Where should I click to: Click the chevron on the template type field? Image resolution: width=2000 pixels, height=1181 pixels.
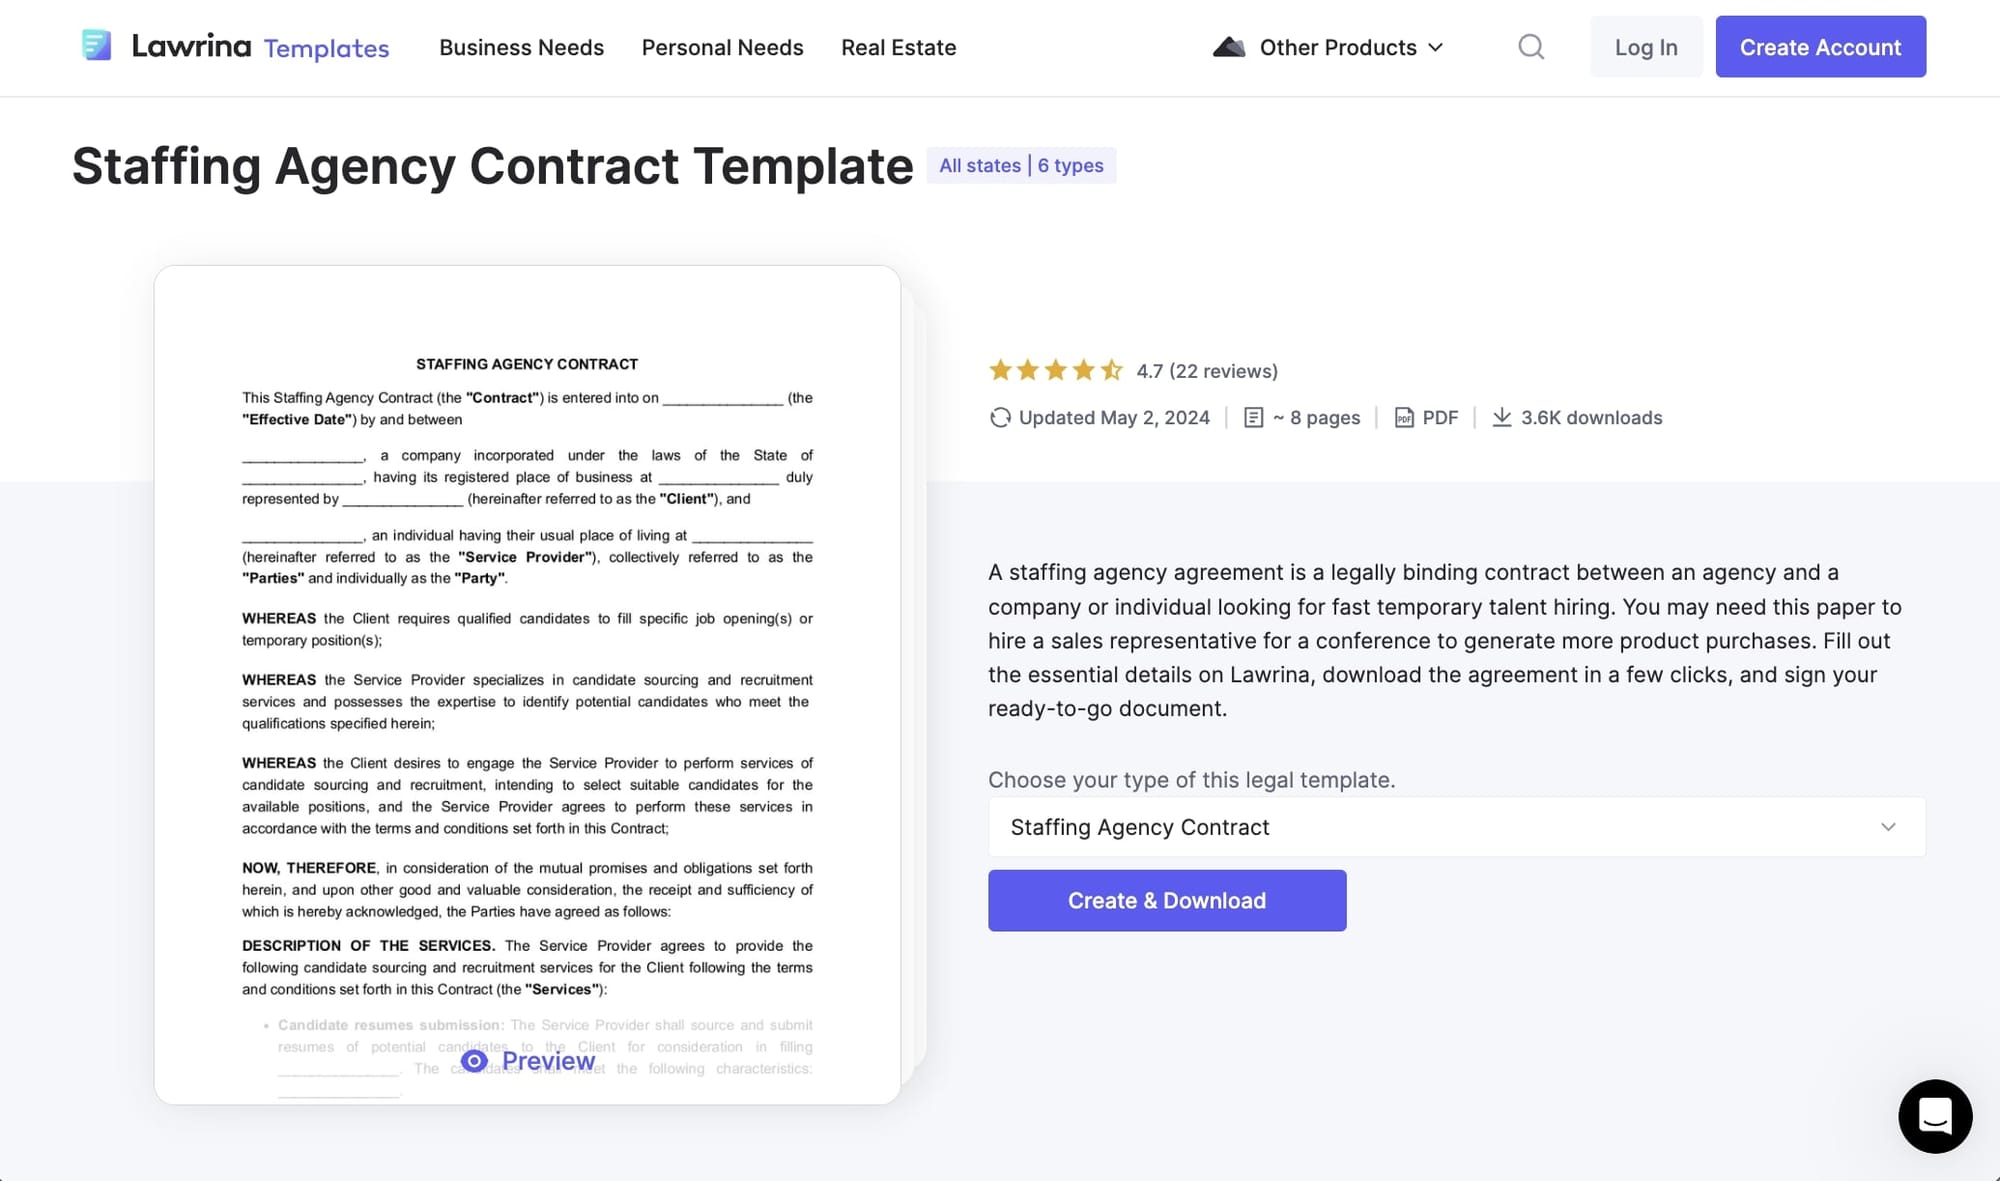tap(1888, 827)
